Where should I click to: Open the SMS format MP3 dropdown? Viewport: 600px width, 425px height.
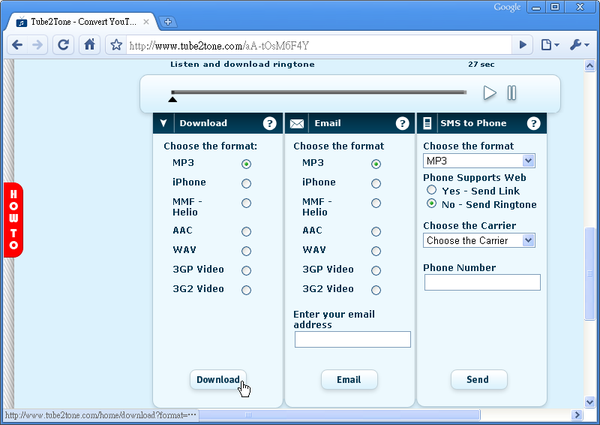479,161
